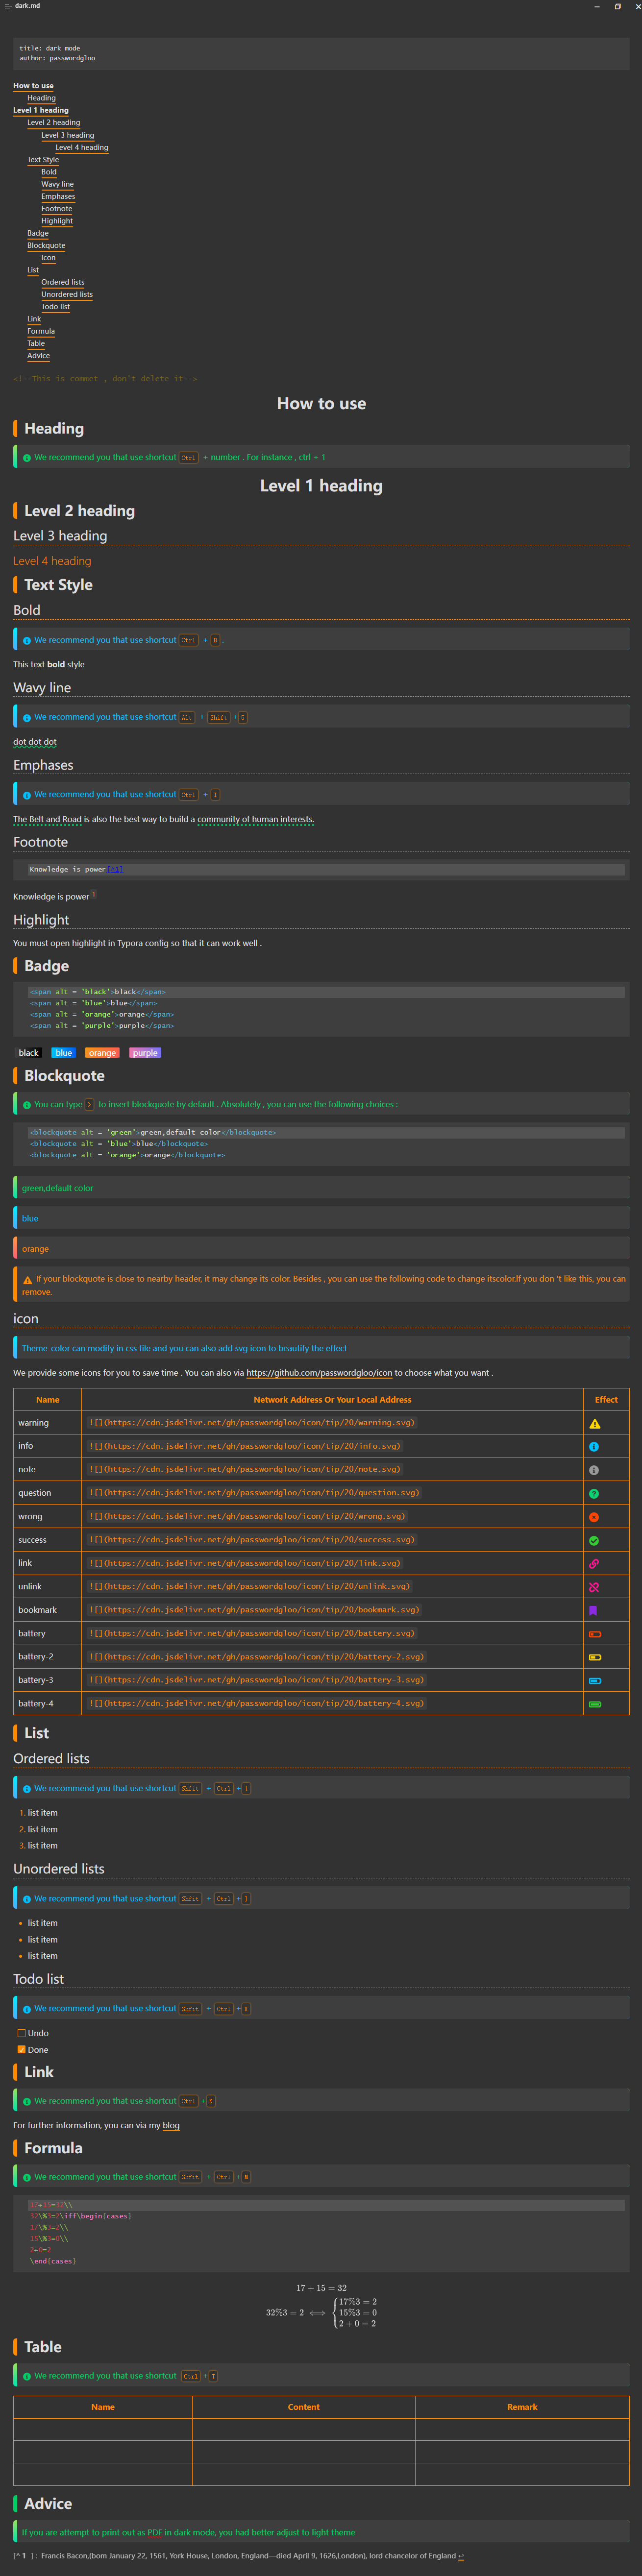Follow the blog hyperlink

point(171,2126)
